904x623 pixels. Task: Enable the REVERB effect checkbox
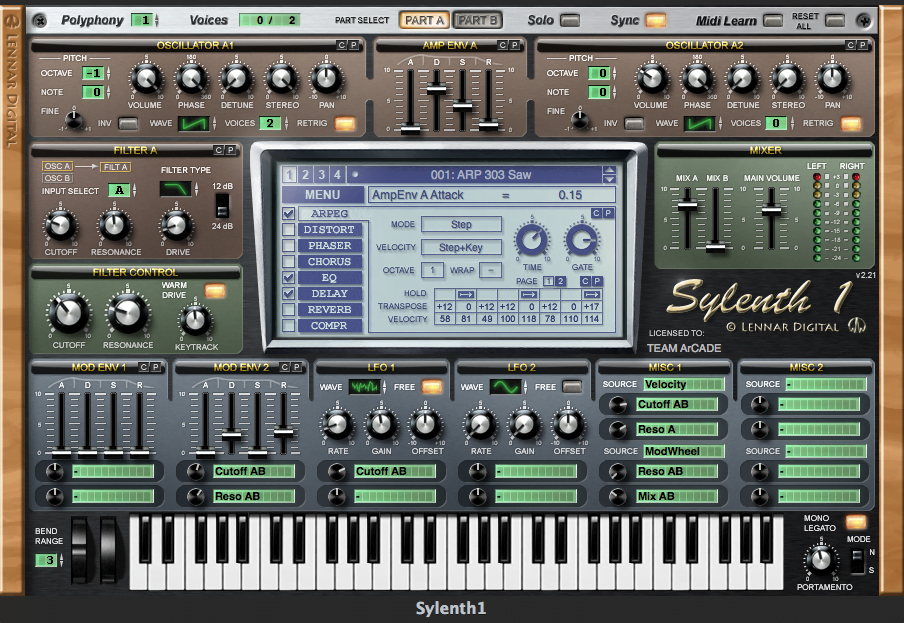pyautogui.click(x=289, y=310)
